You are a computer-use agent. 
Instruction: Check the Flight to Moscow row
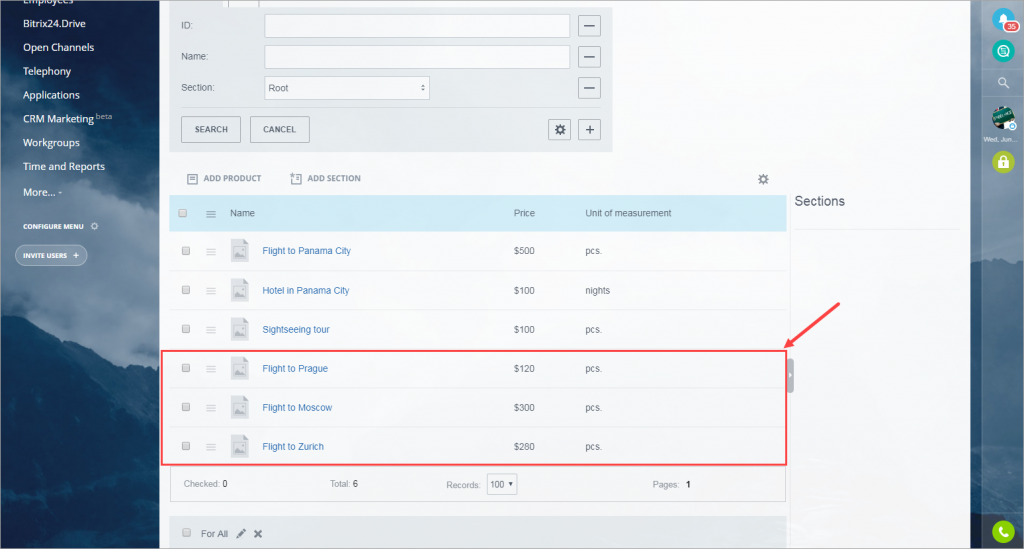[186, 407]
